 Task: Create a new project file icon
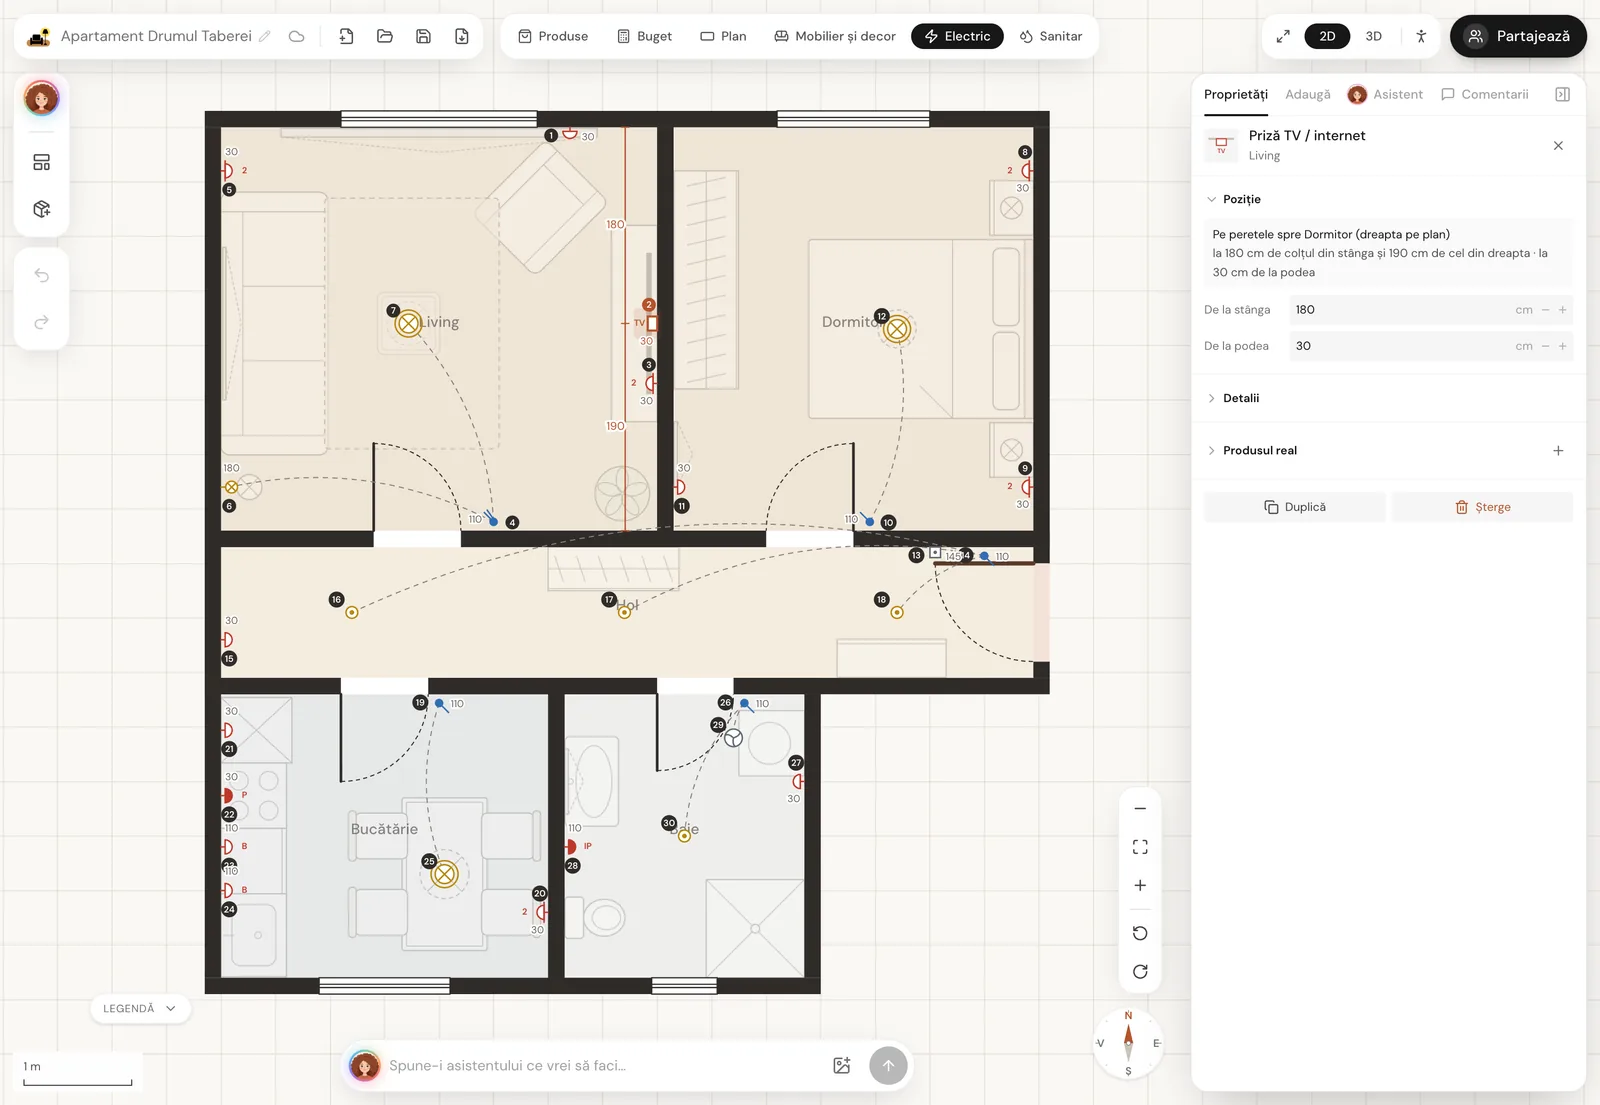[x=346, y=36]
